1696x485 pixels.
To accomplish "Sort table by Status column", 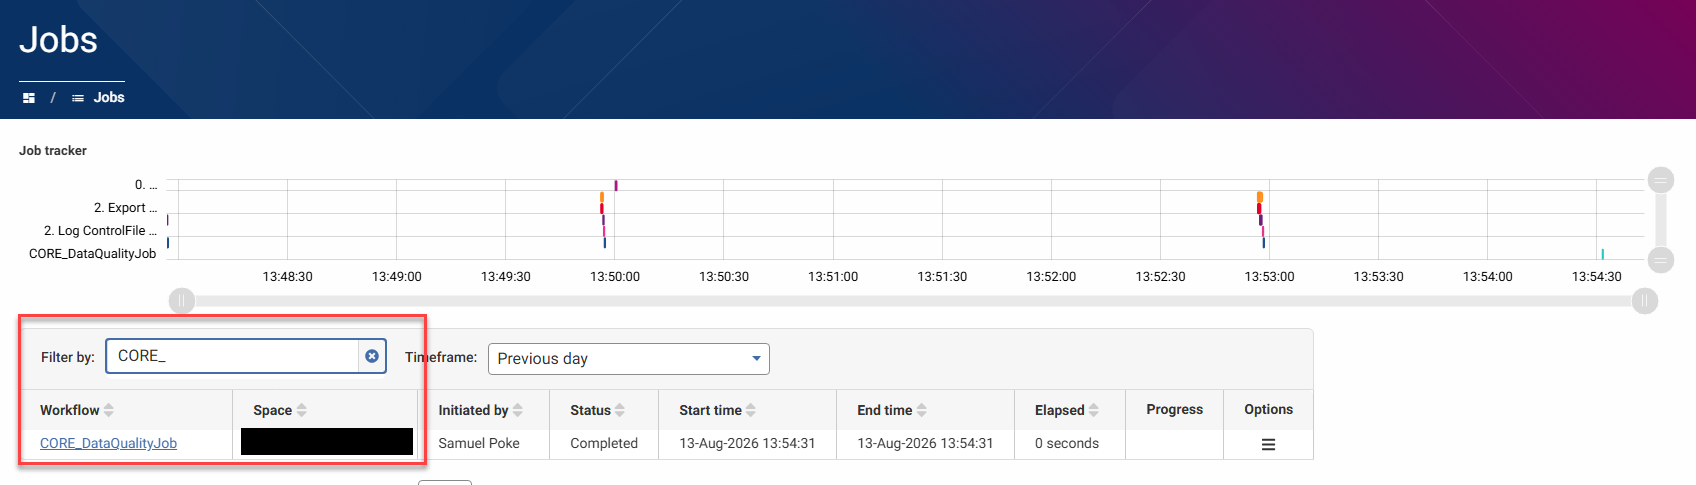I will tap(597, 410).
